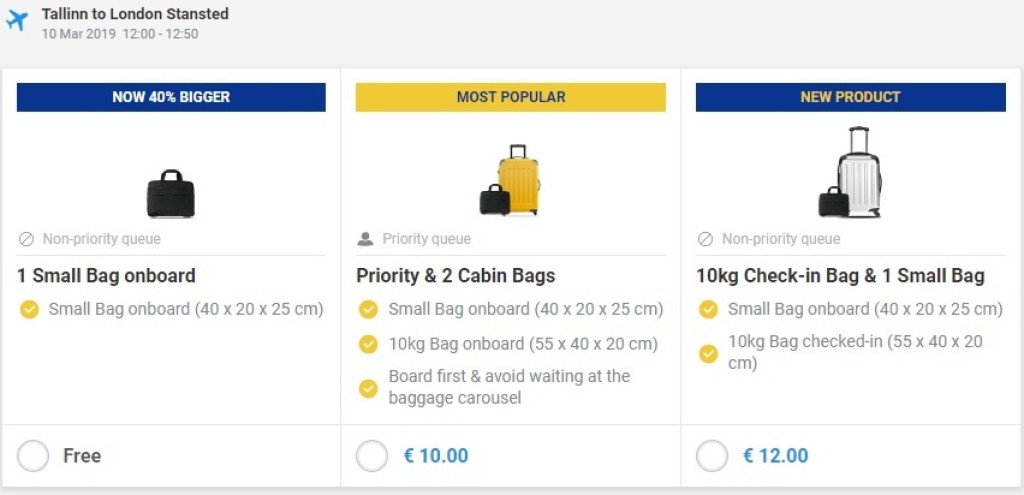Screen dimensions: 1024x495
Task: Click non-priority icon in Check-in Bag card
Action: coord(706,240)
